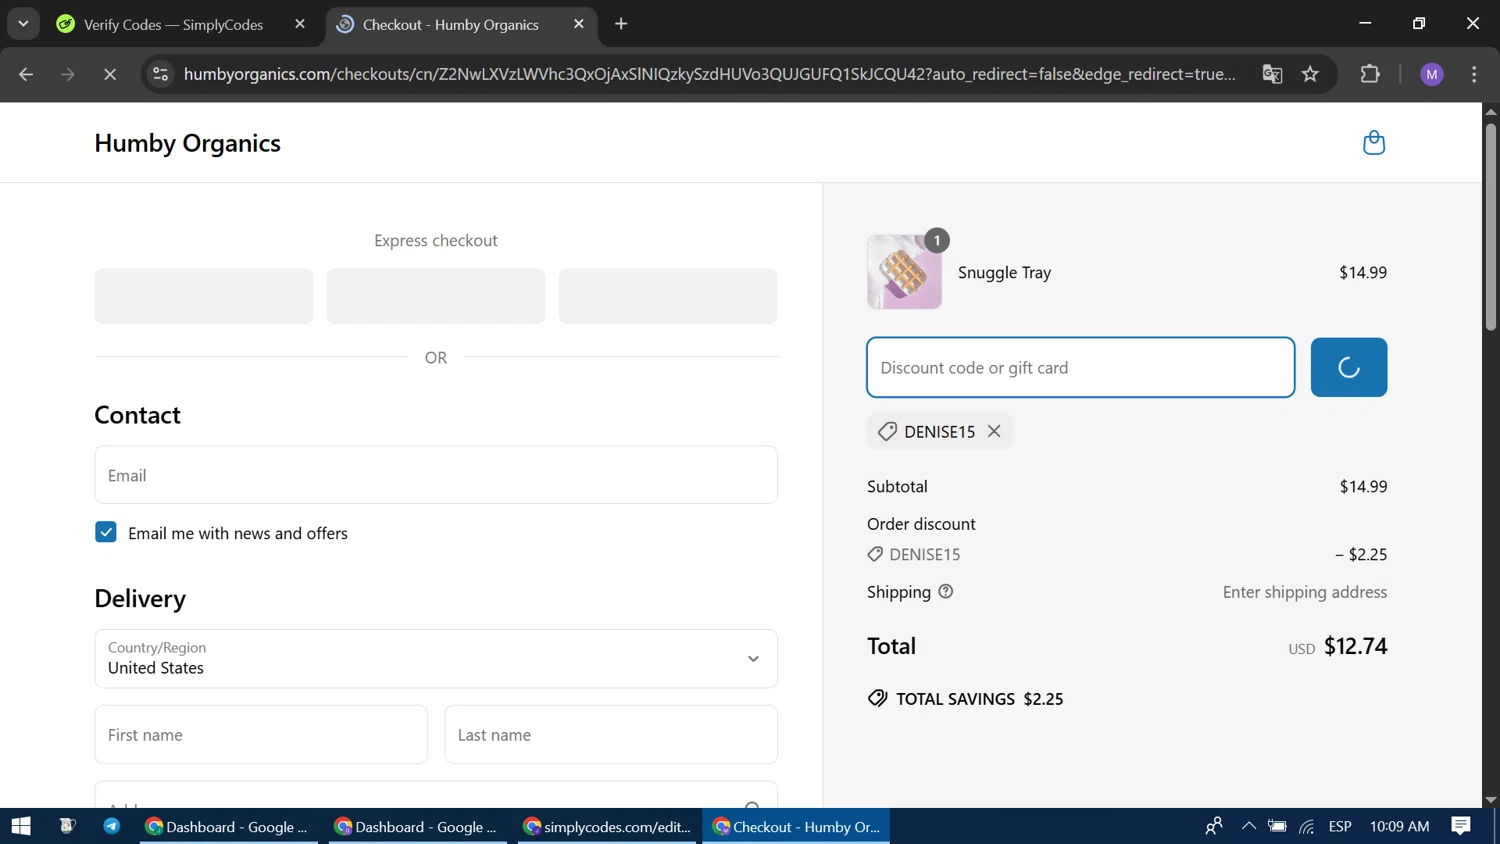Open the Wi-Fi network icon
Image resolution: width=1500 pixels, height=844 pixels.
pyautogui.click(x=1307, y=826)
